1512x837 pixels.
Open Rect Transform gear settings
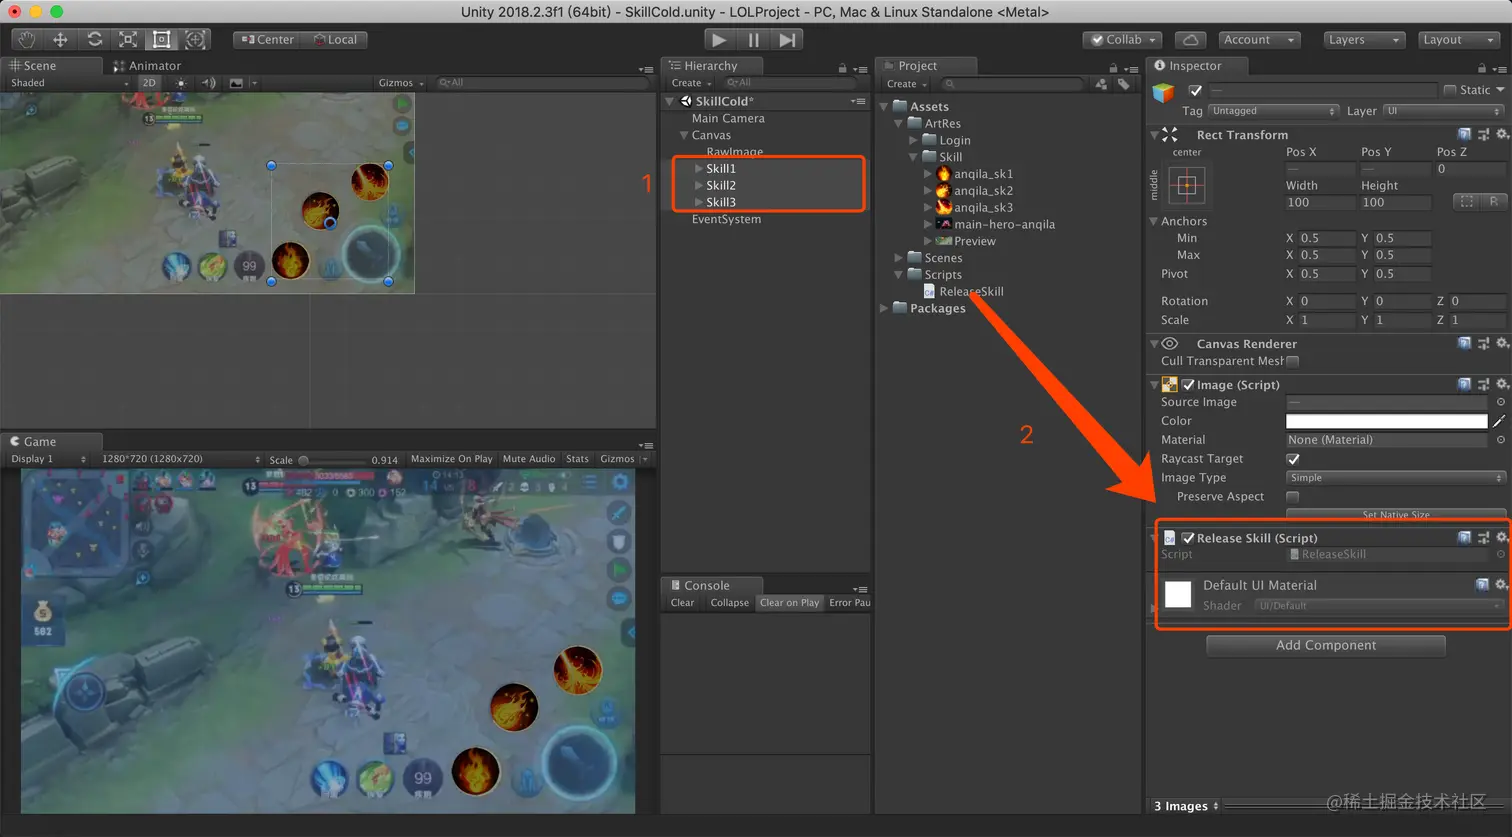(1502, 134)
